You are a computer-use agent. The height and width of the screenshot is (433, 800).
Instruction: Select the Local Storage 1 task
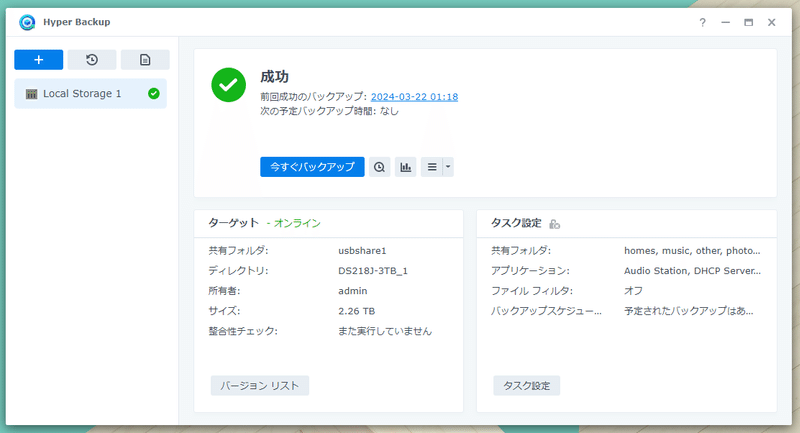coord(90,94)
